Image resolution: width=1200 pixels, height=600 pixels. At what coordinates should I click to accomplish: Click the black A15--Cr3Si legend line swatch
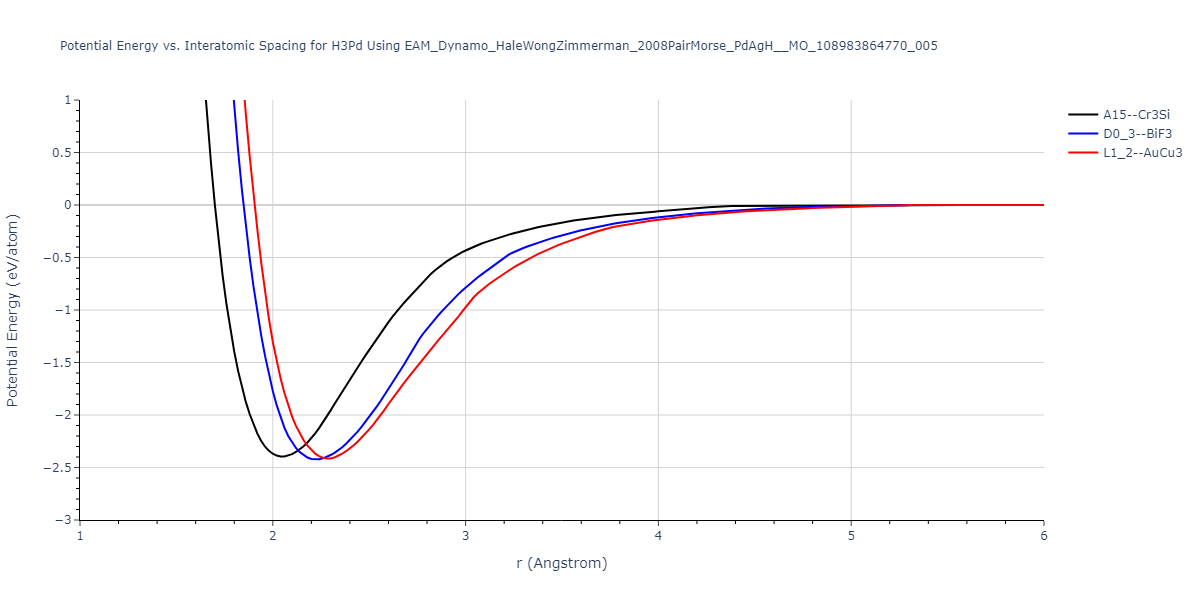(1083, 114)
